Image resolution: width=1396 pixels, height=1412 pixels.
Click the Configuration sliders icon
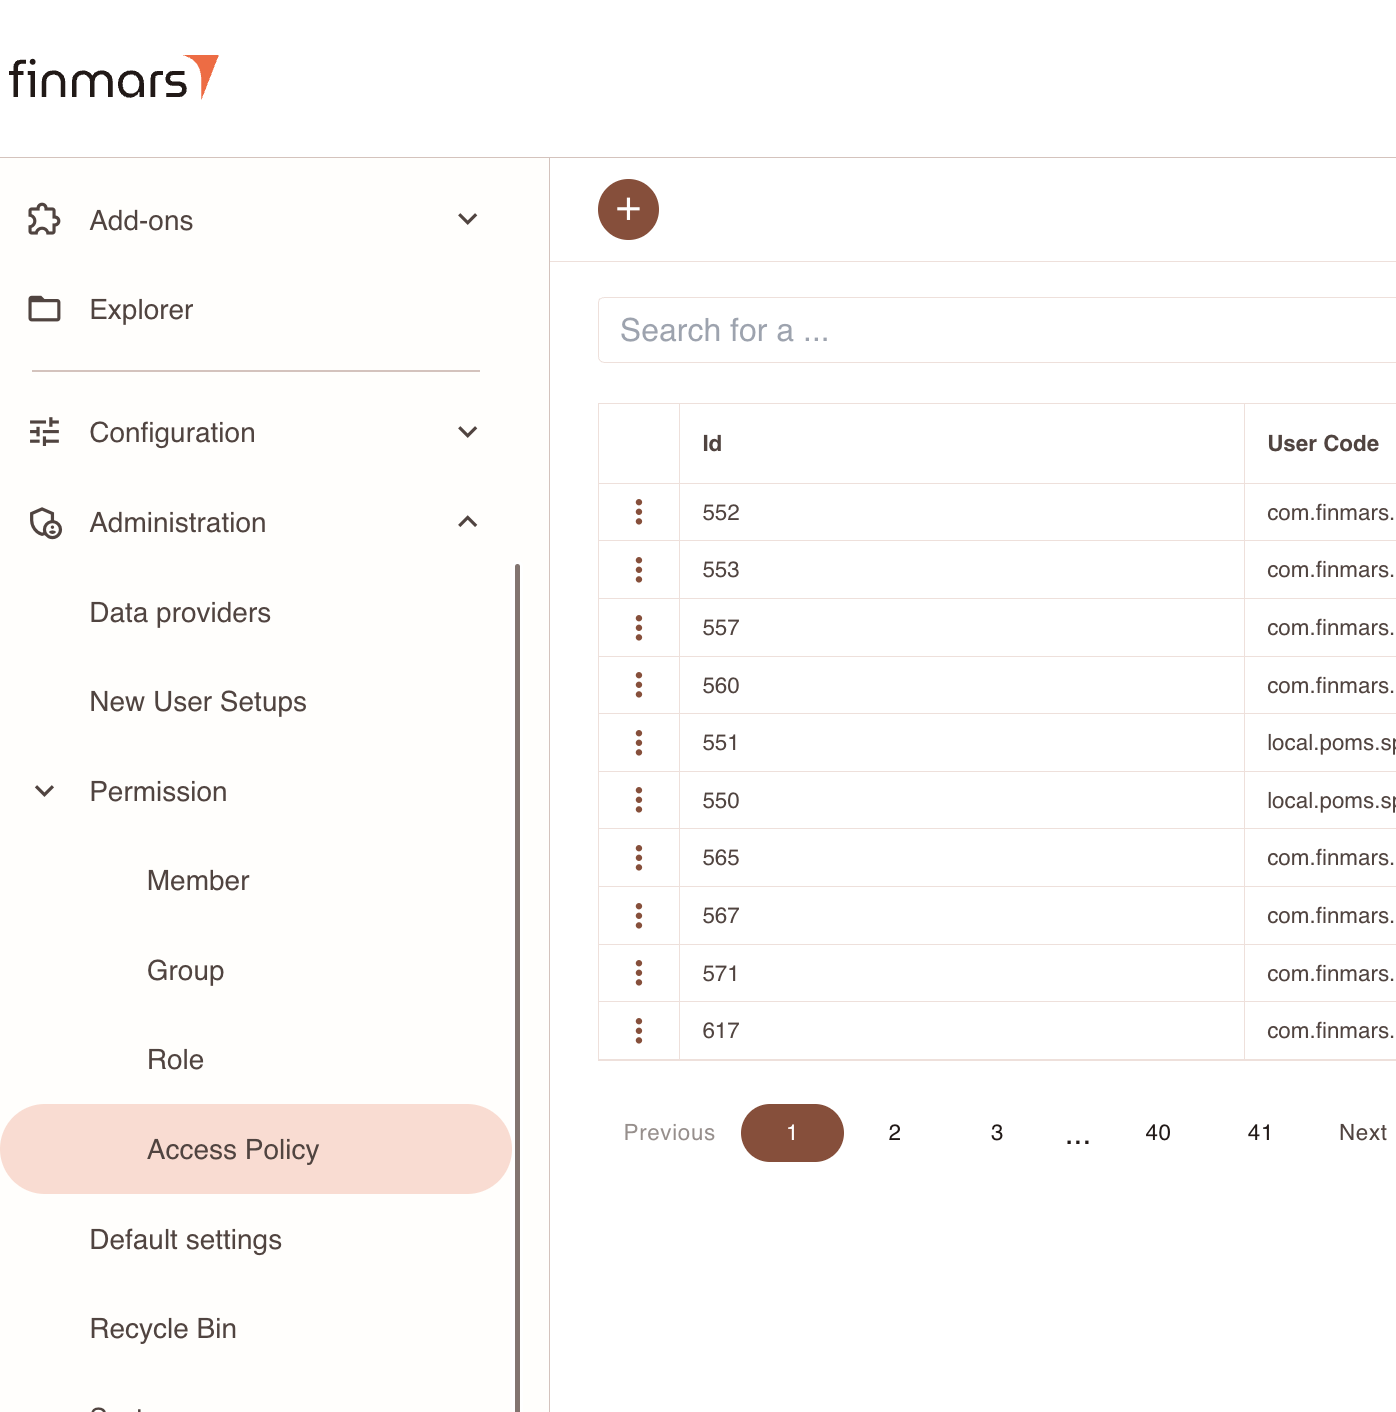click(x=44, y=432)
